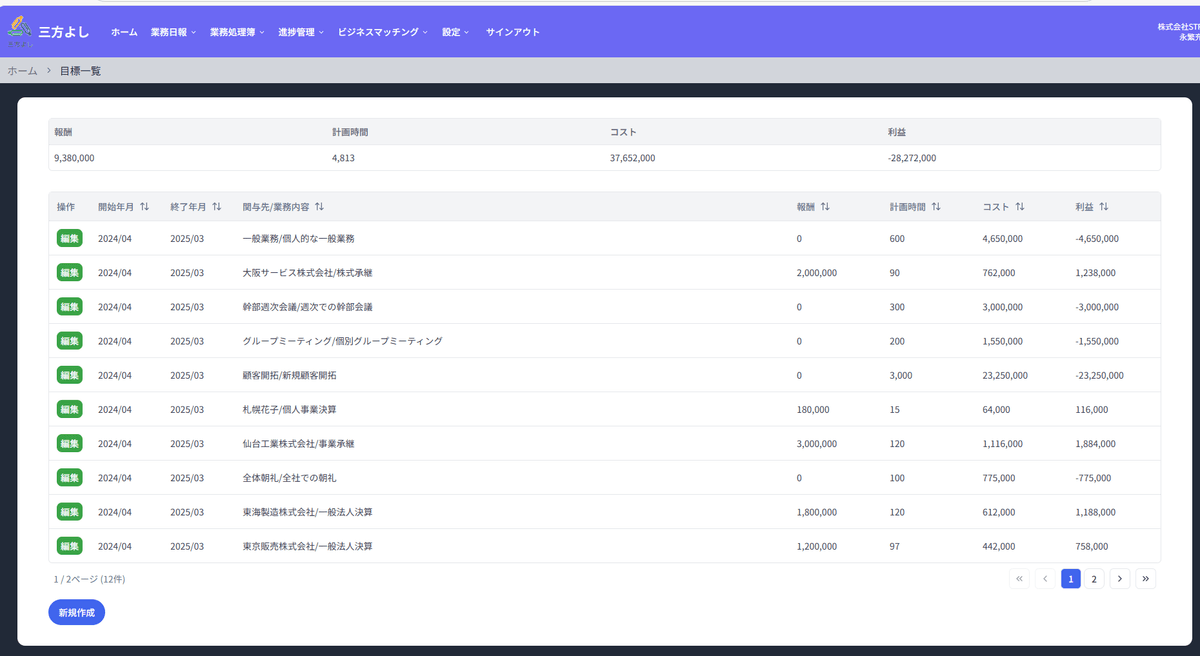Sort table by コスト sort icon
1200x656 pixels.
1020,207
